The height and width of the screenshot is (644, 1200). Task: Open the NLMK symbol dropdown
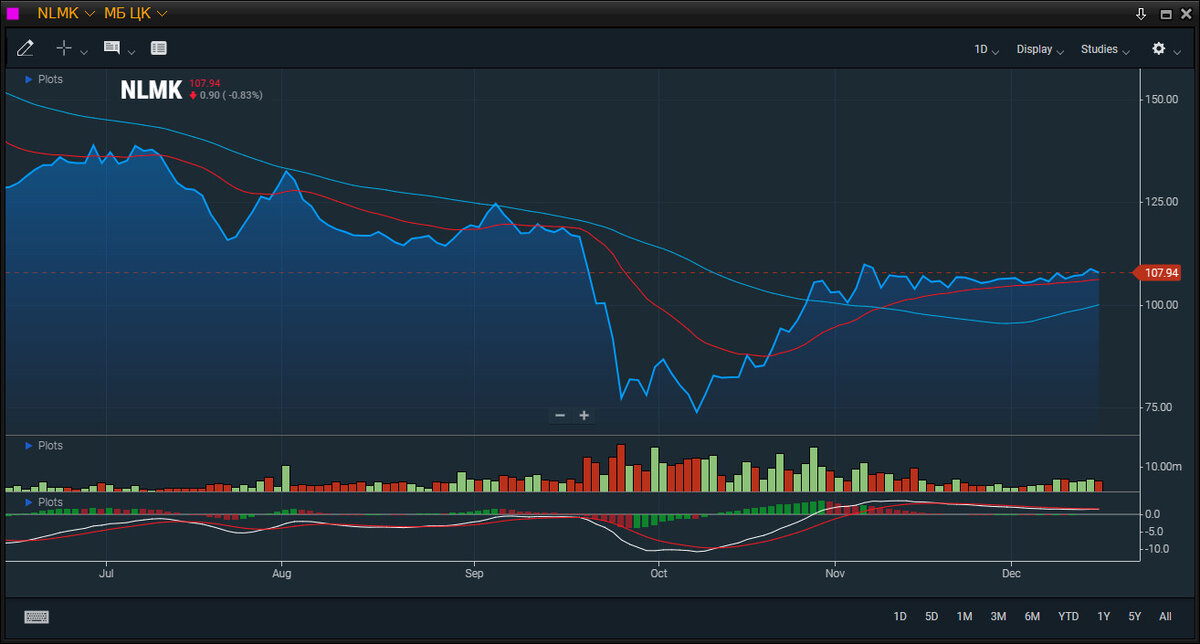pos(66,14)
